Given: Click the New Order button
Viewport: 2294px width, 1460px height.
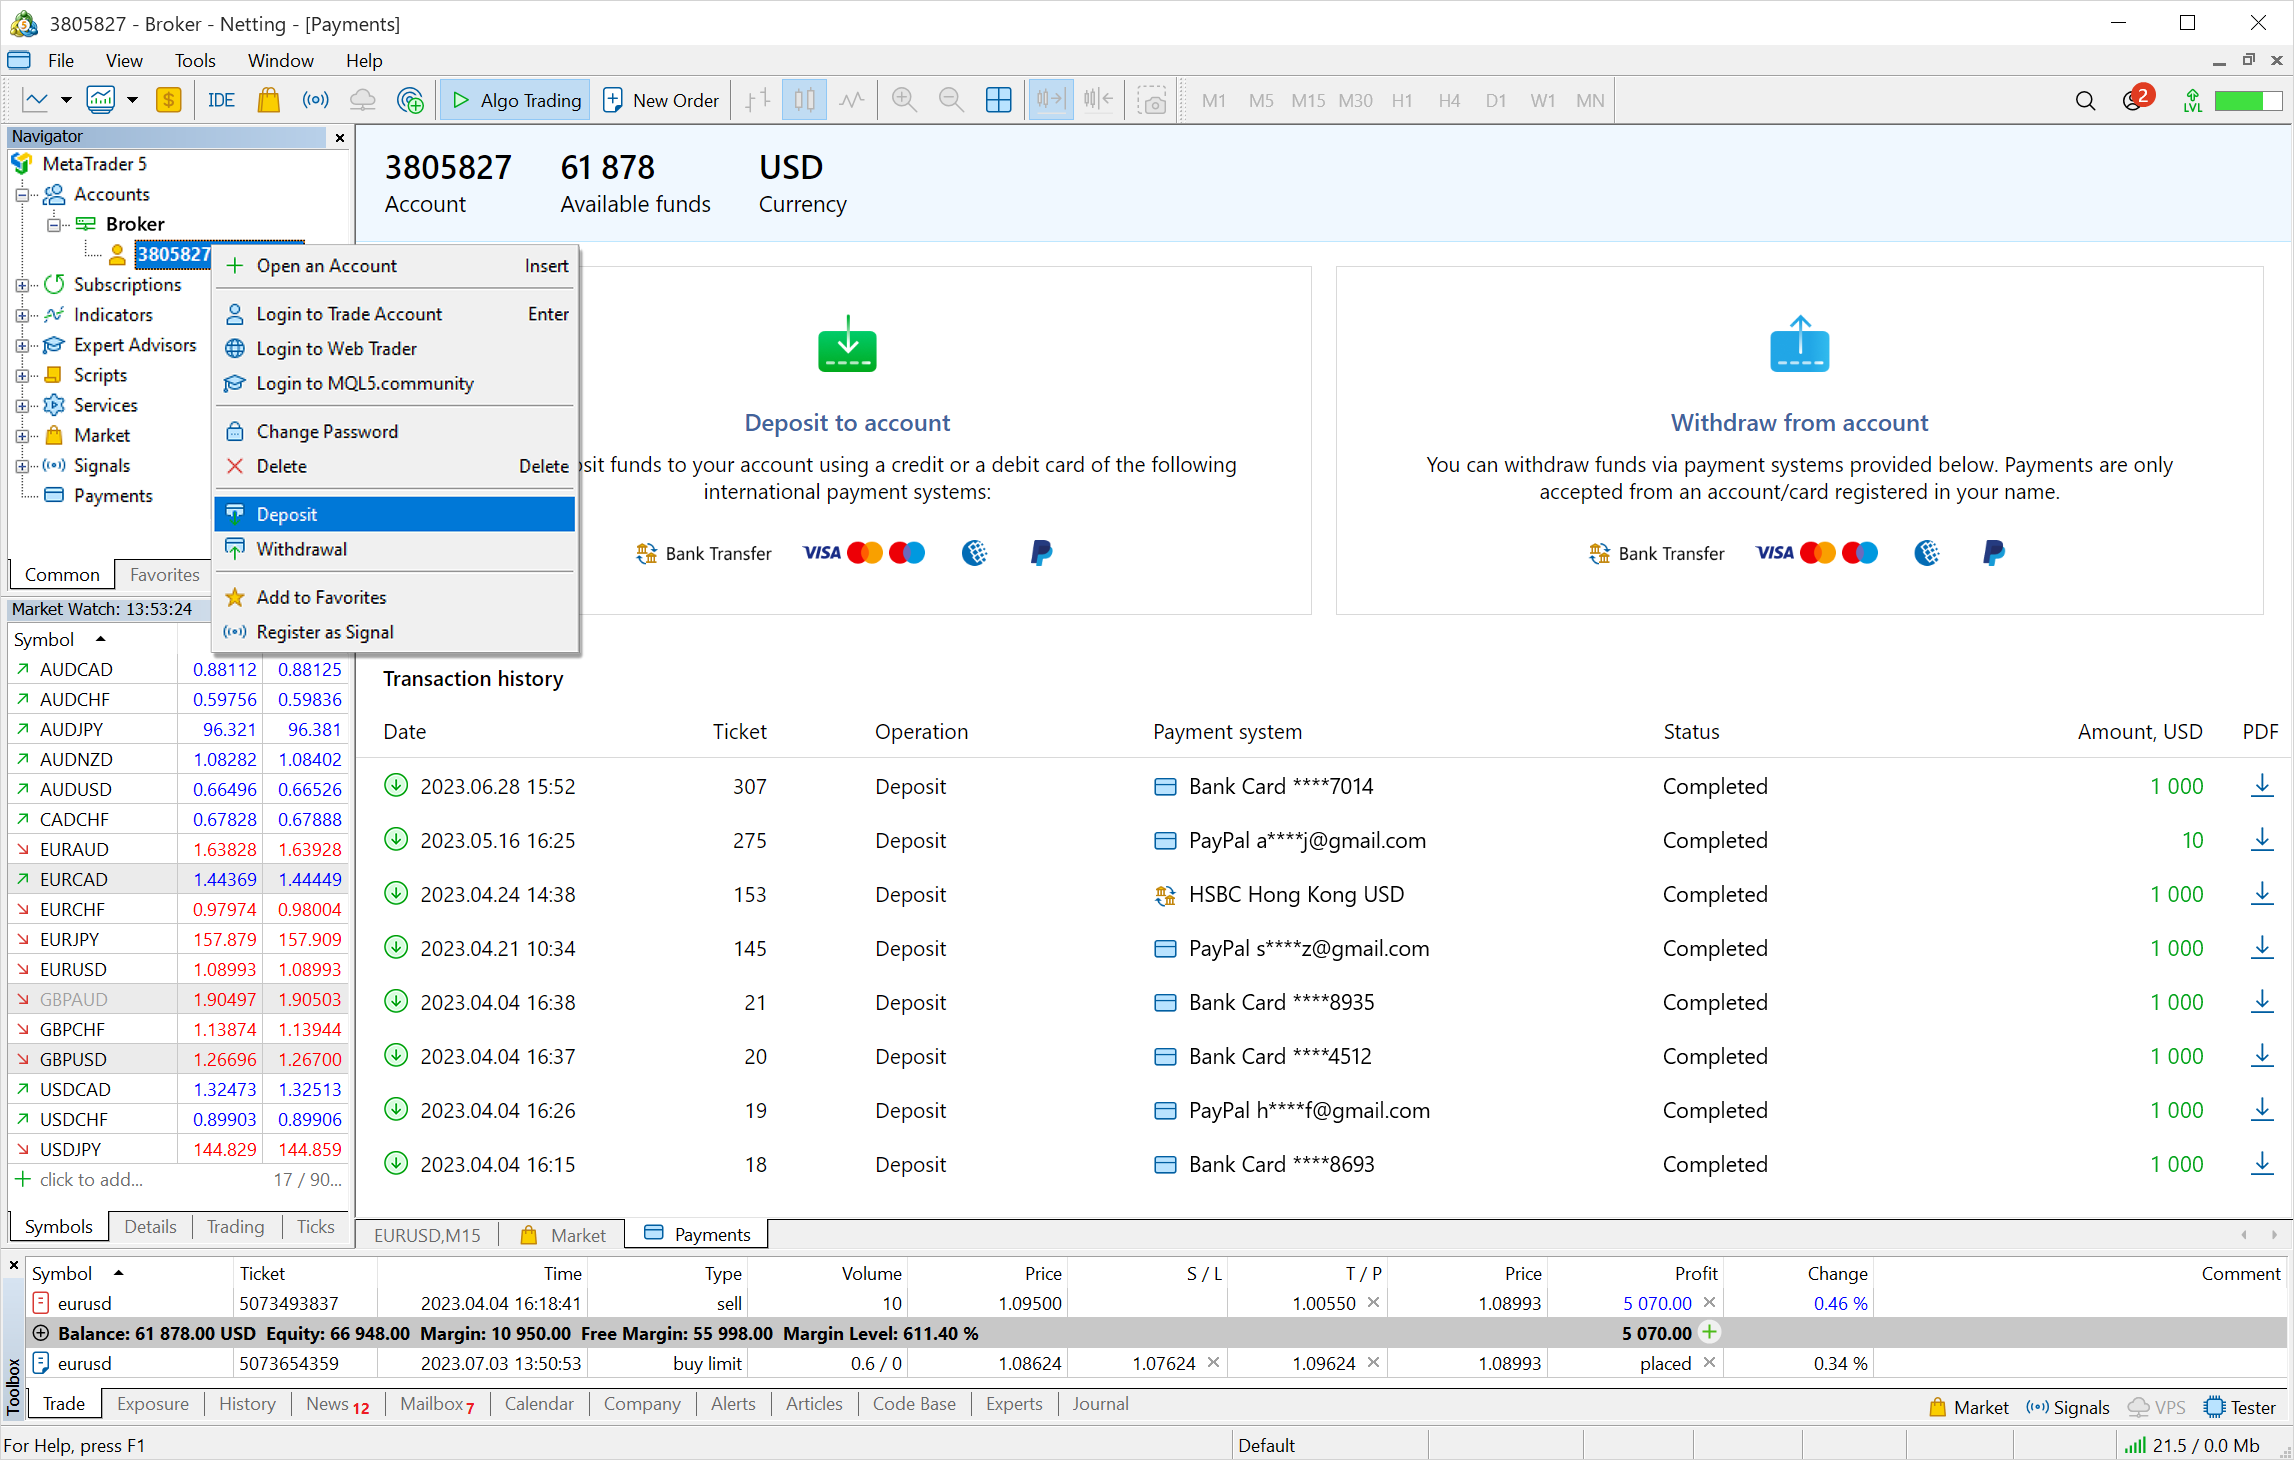Looking at the screenshot, I should (x=661, y=100).
